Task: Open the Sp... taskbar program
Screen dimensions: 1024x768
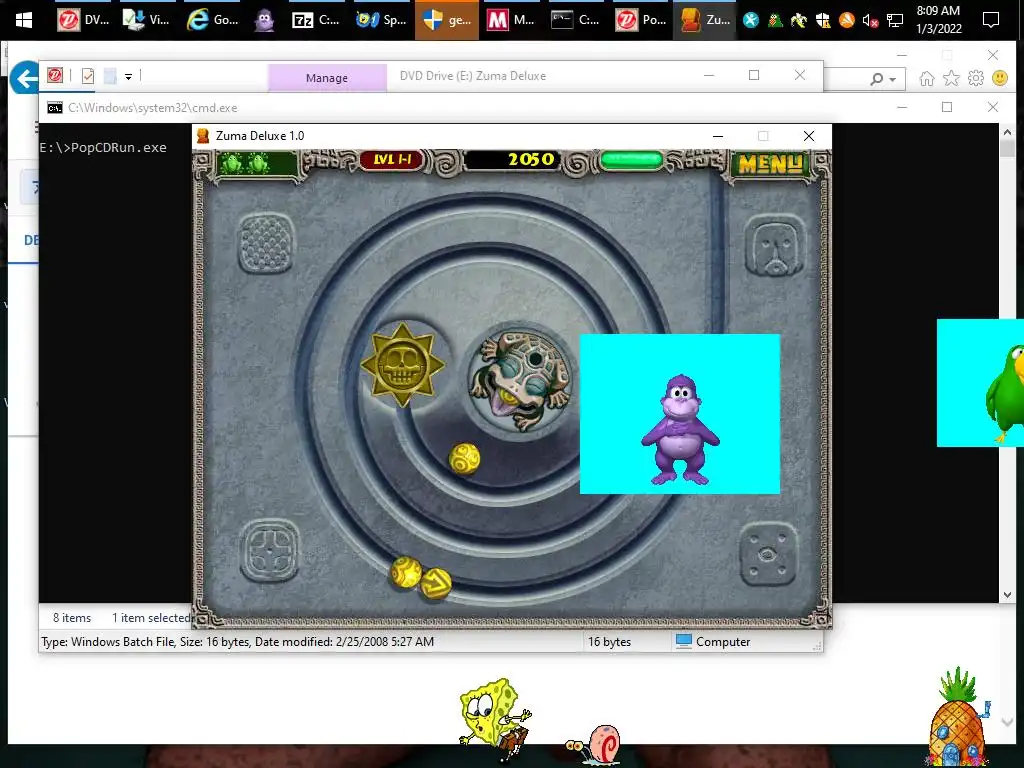Action: (381, 20)
